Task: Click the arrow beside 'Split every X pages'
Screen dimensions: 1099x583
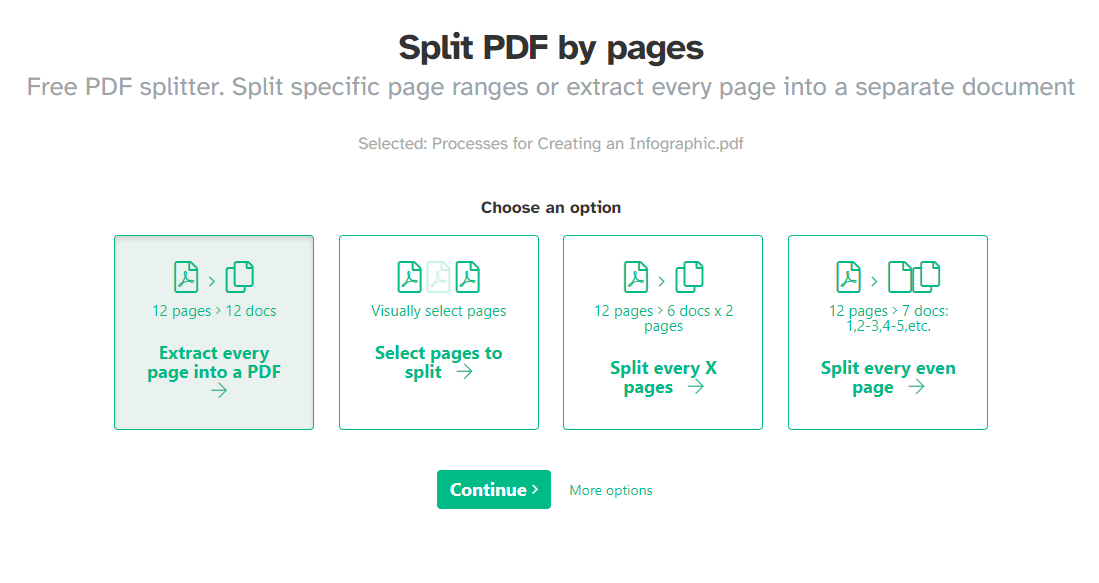Action: click(696, 387)
